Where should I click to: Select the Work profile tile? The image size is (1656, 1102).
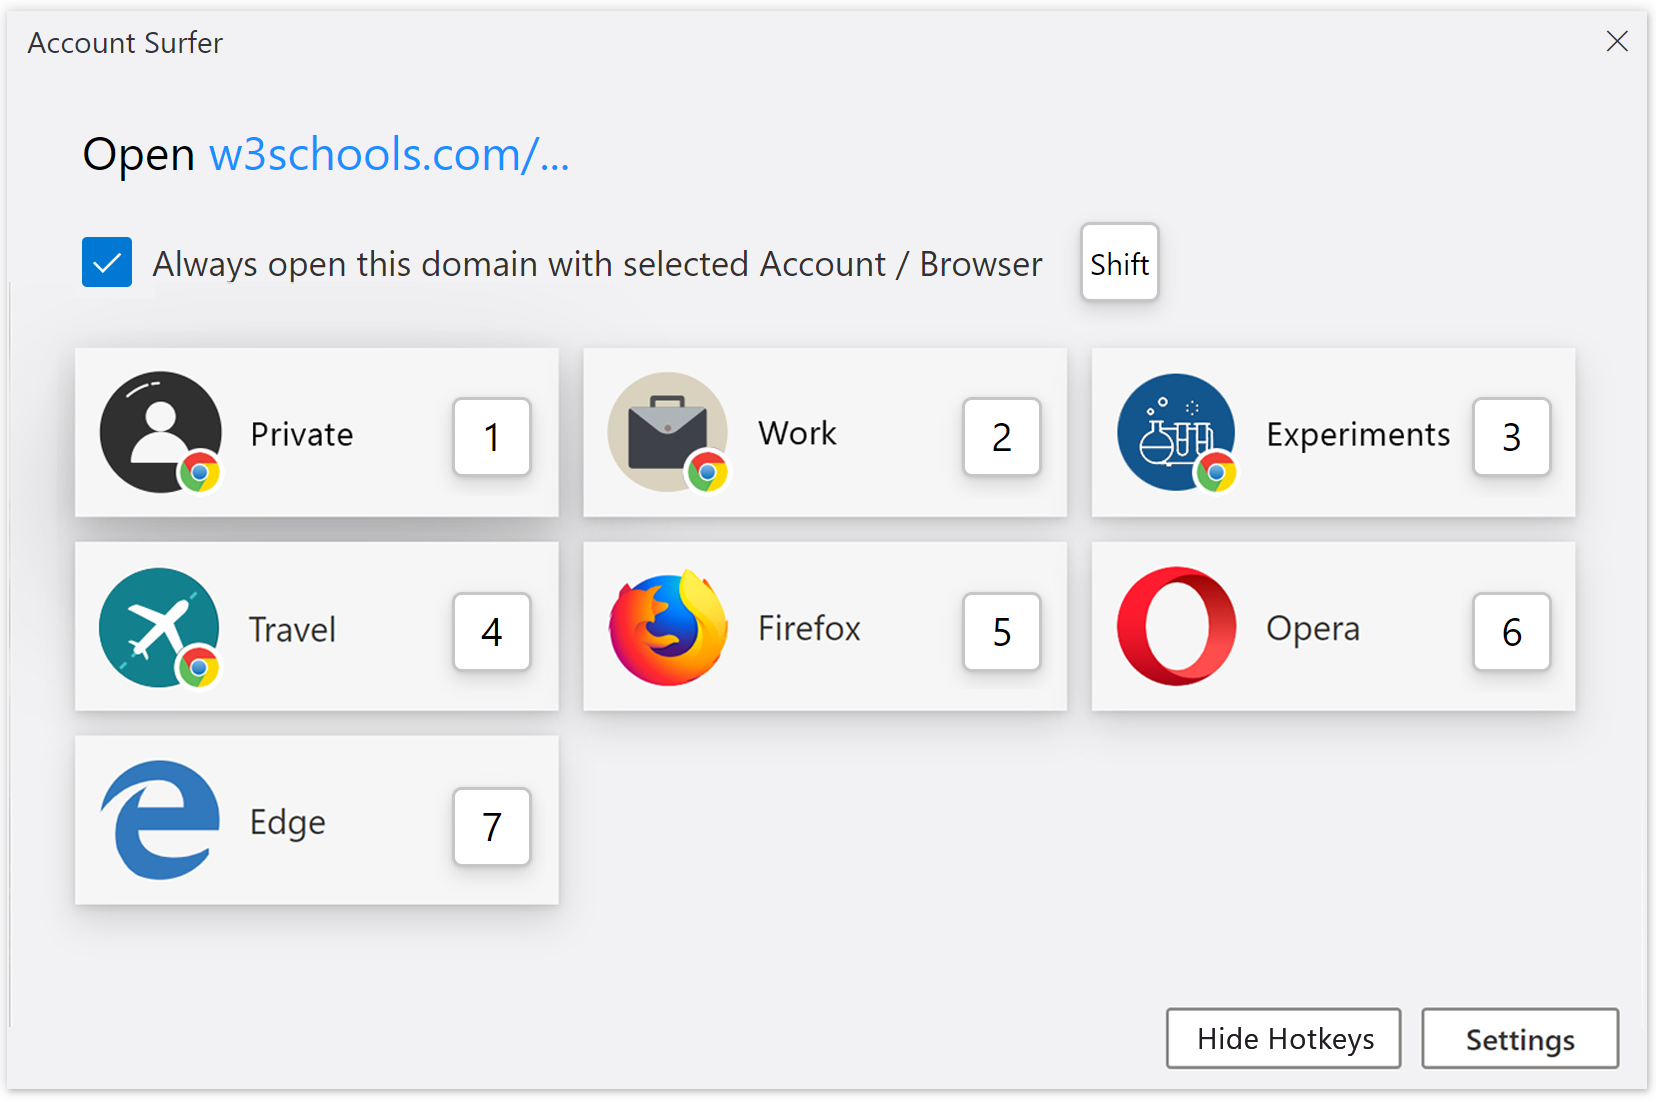(824, 432)
